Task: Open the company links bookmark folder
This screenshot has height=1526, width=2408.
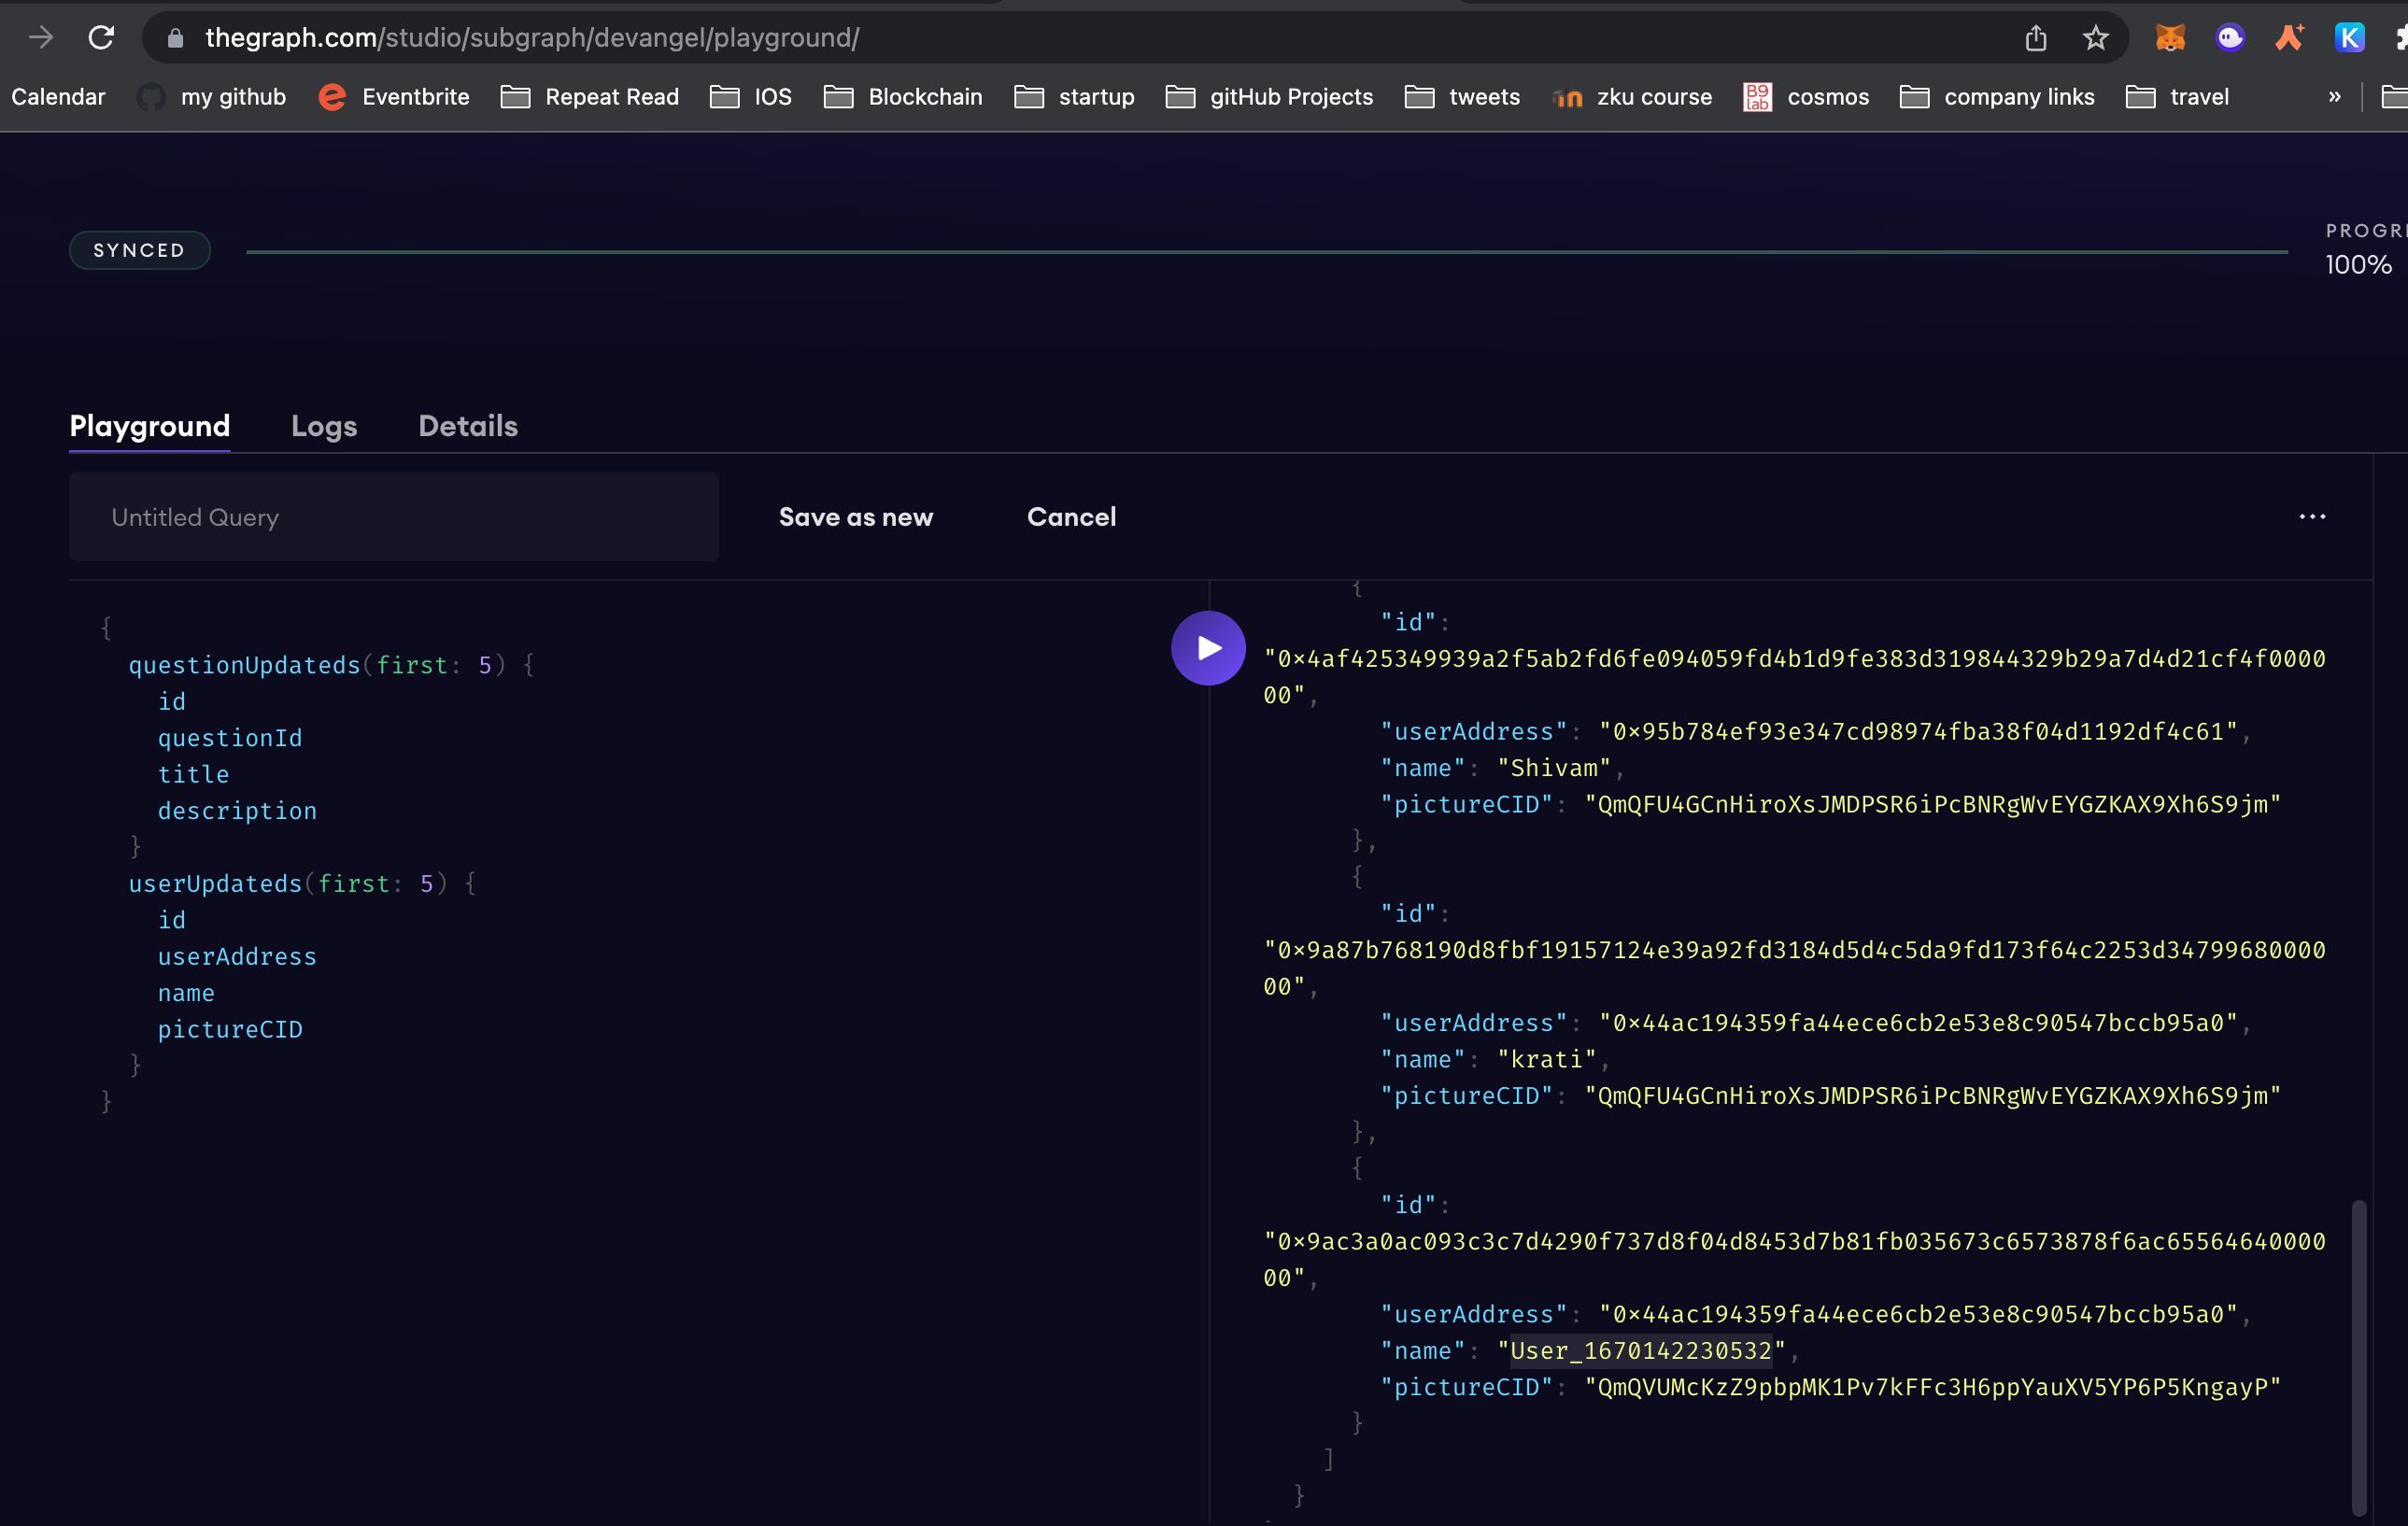Action: [1997, 97]
